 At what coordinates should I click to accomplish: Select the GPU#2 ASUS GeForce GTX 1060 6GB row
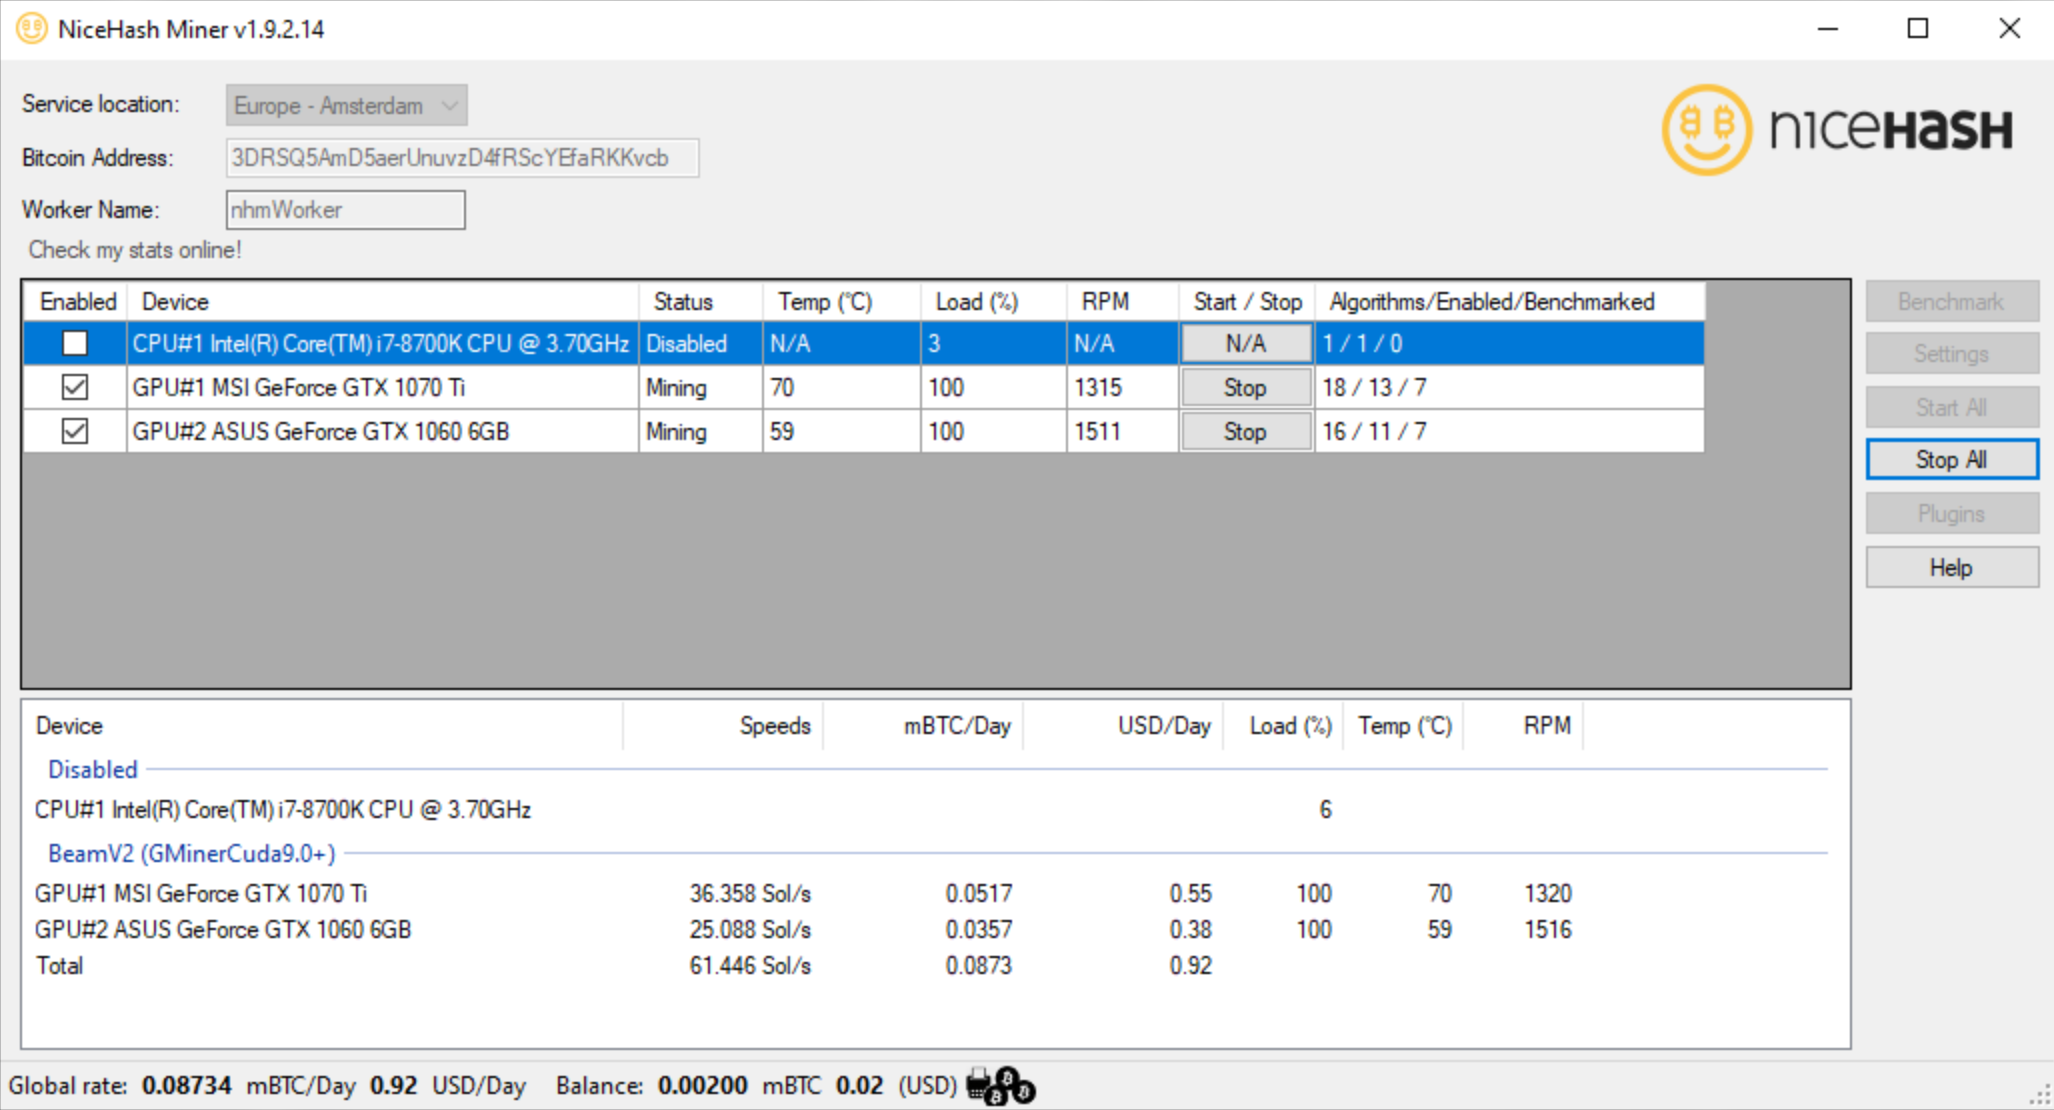864,432
